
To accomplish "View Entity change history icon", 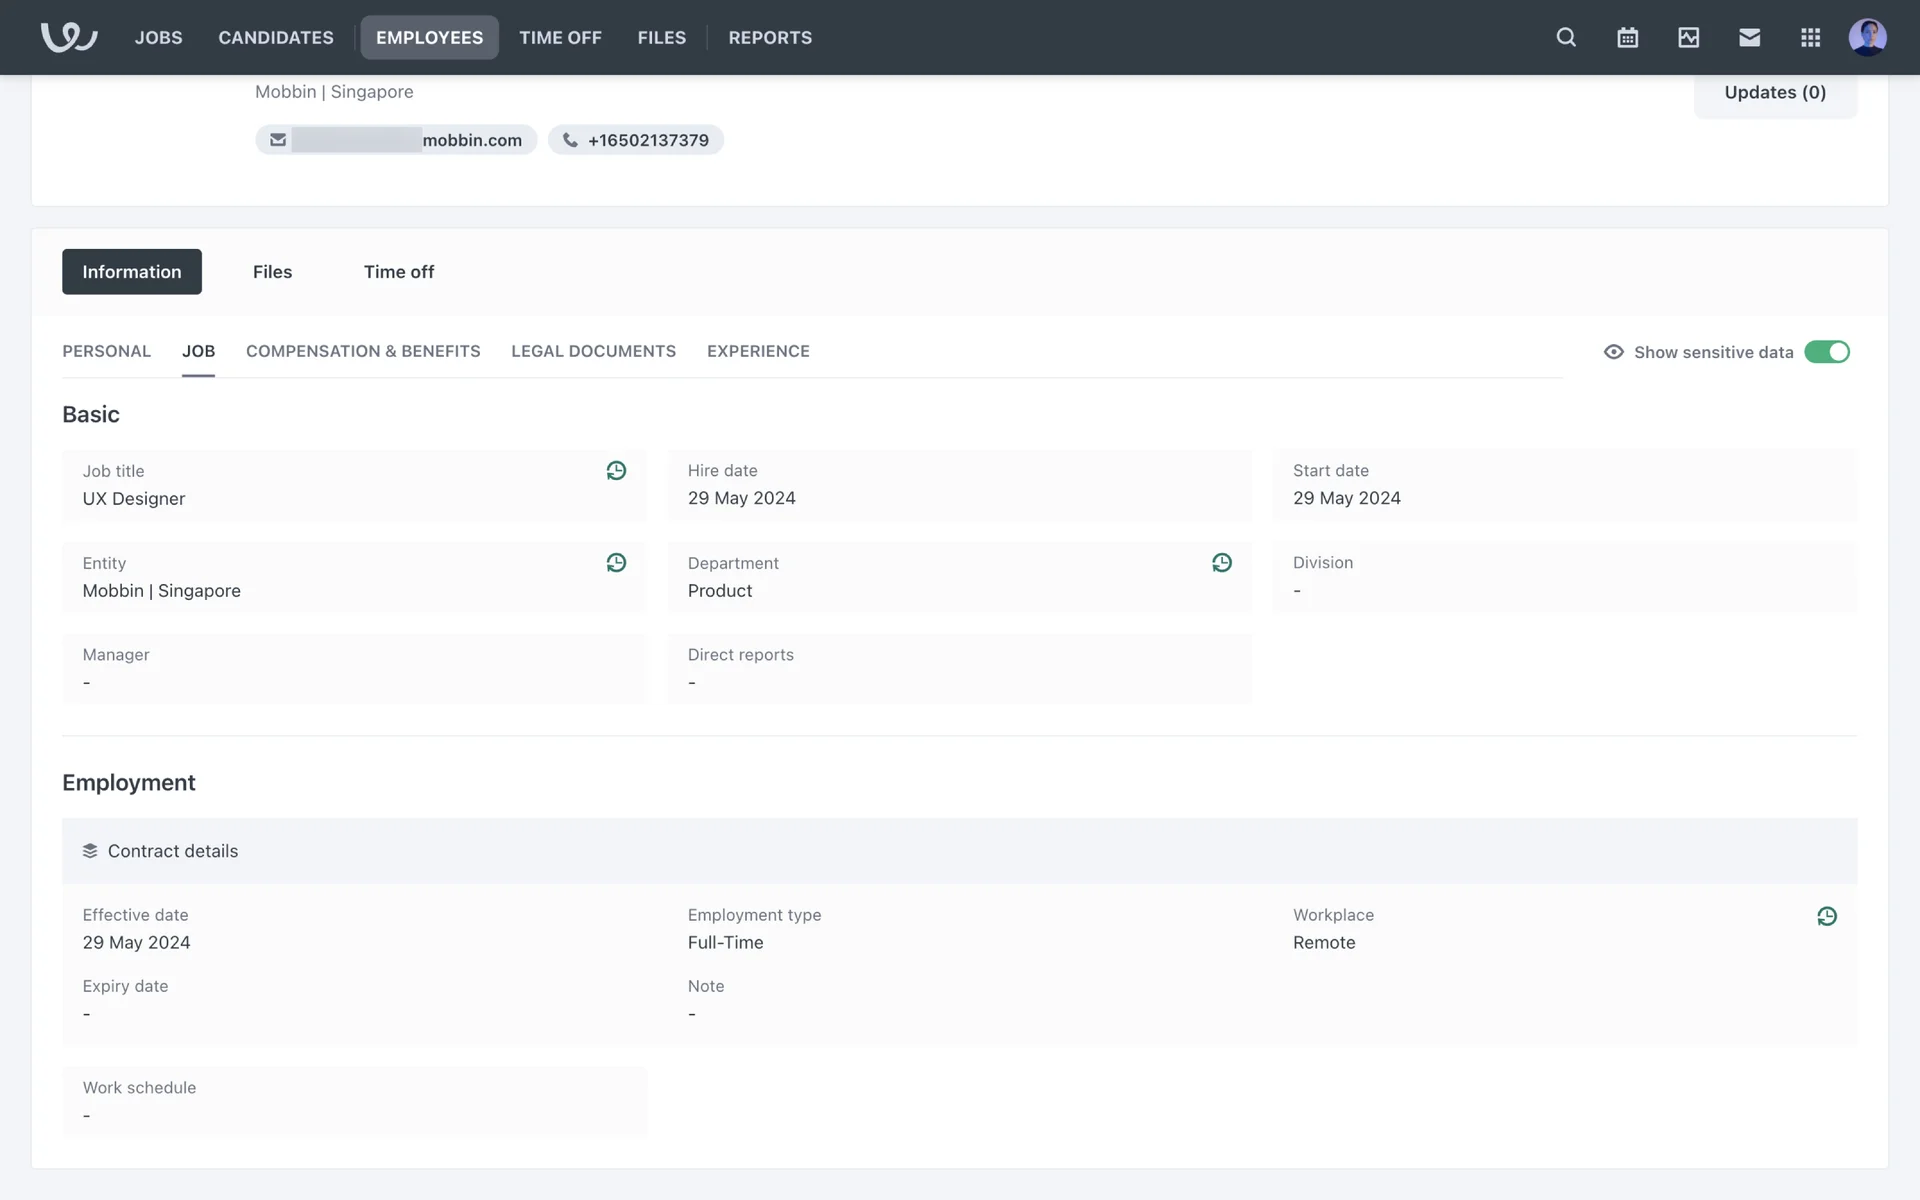I will [616, 563].
